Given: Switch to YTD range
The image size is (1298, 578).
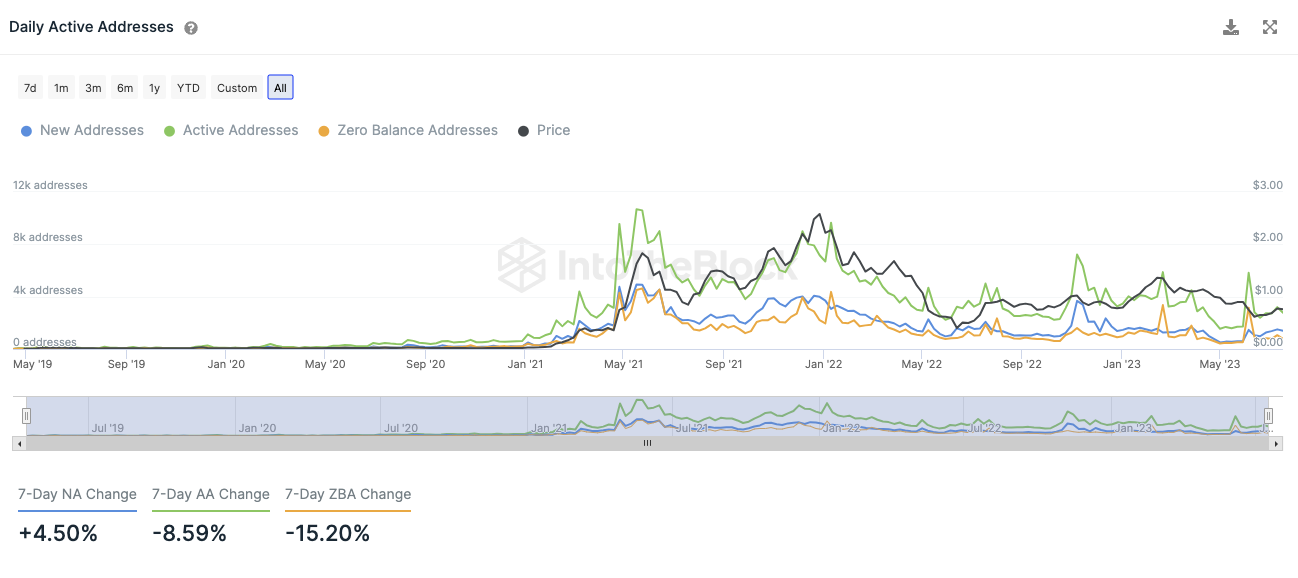Looking at the screenshot, I should [x=188, y=88].
